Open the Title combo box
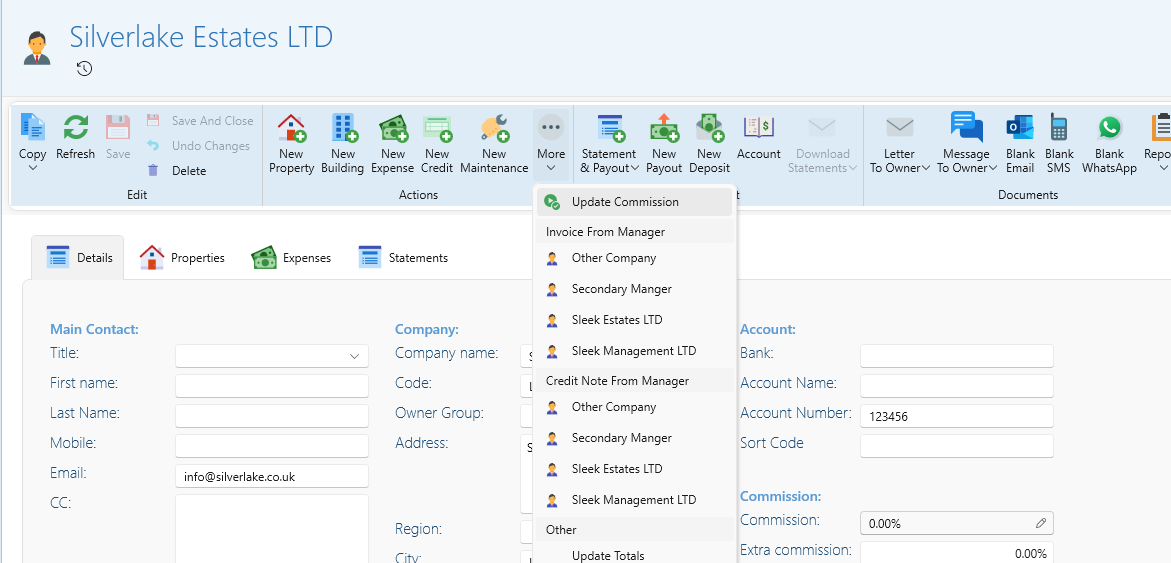The width and height of the screenshot is (1171, 563). pyautogui.click(x=272, y=356)
